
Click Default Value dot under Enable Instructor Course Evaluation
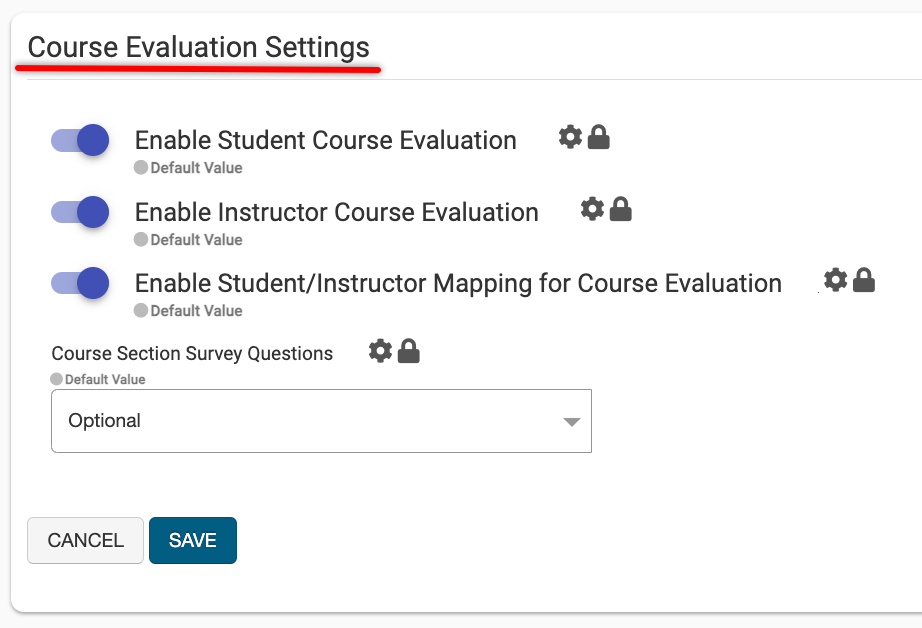(141, 240)
